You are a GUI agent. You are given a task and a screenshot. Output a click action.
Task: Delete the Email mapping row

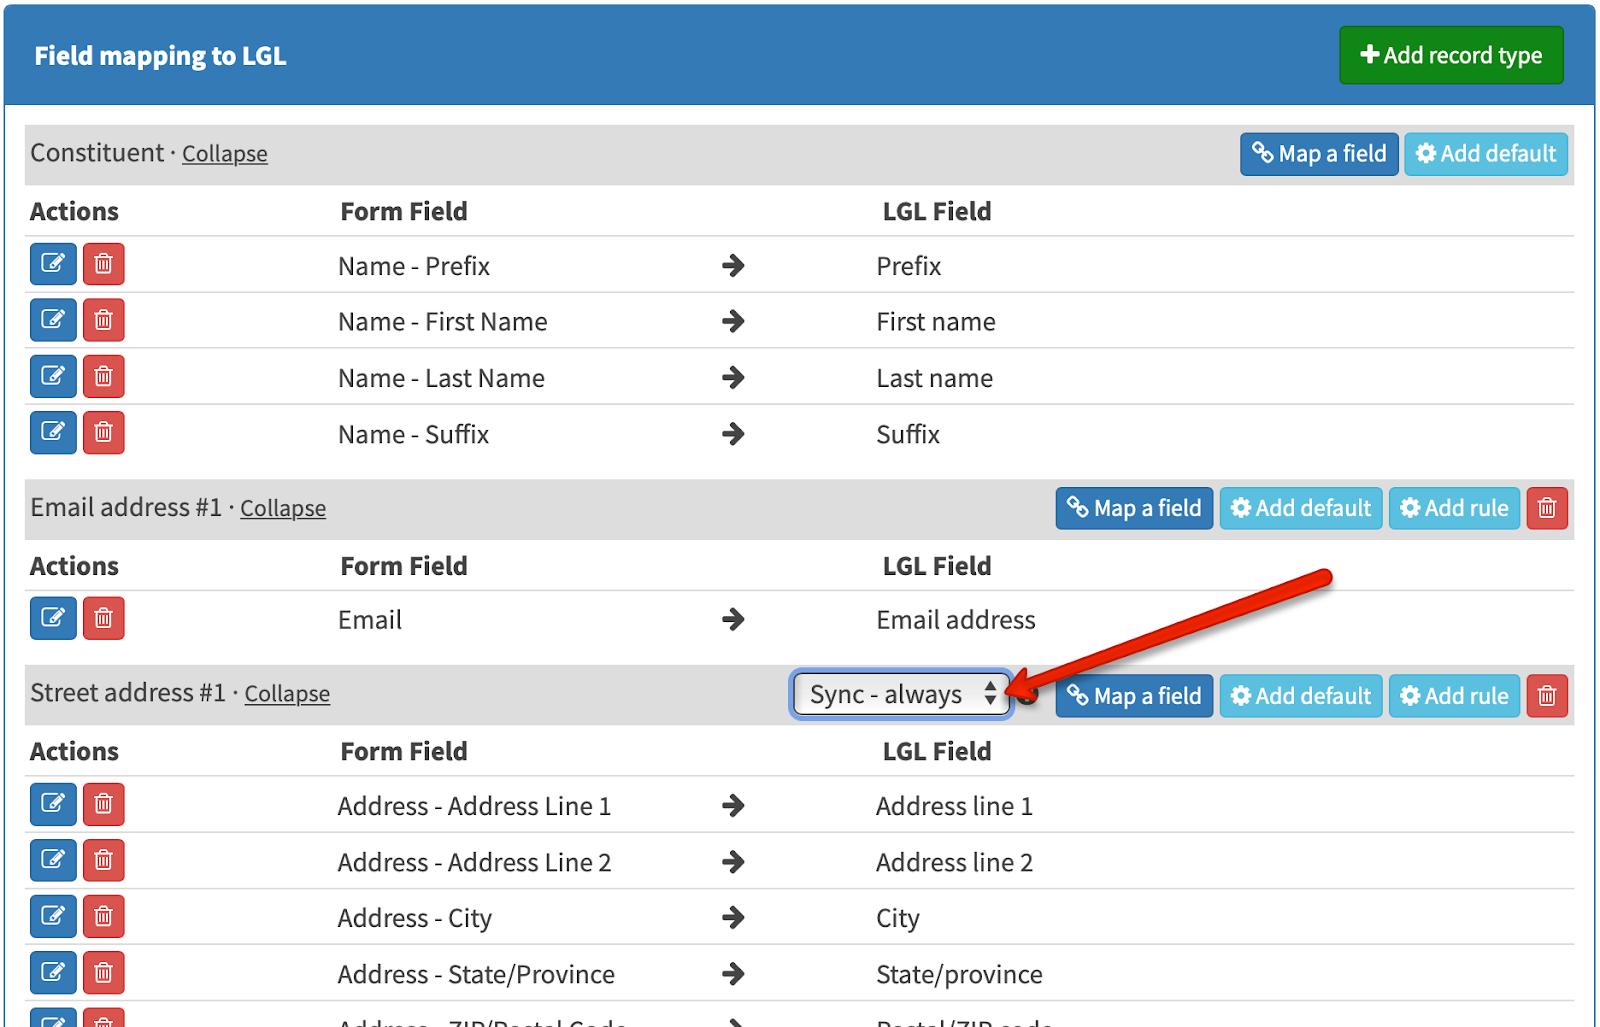(x=103, y=618)
